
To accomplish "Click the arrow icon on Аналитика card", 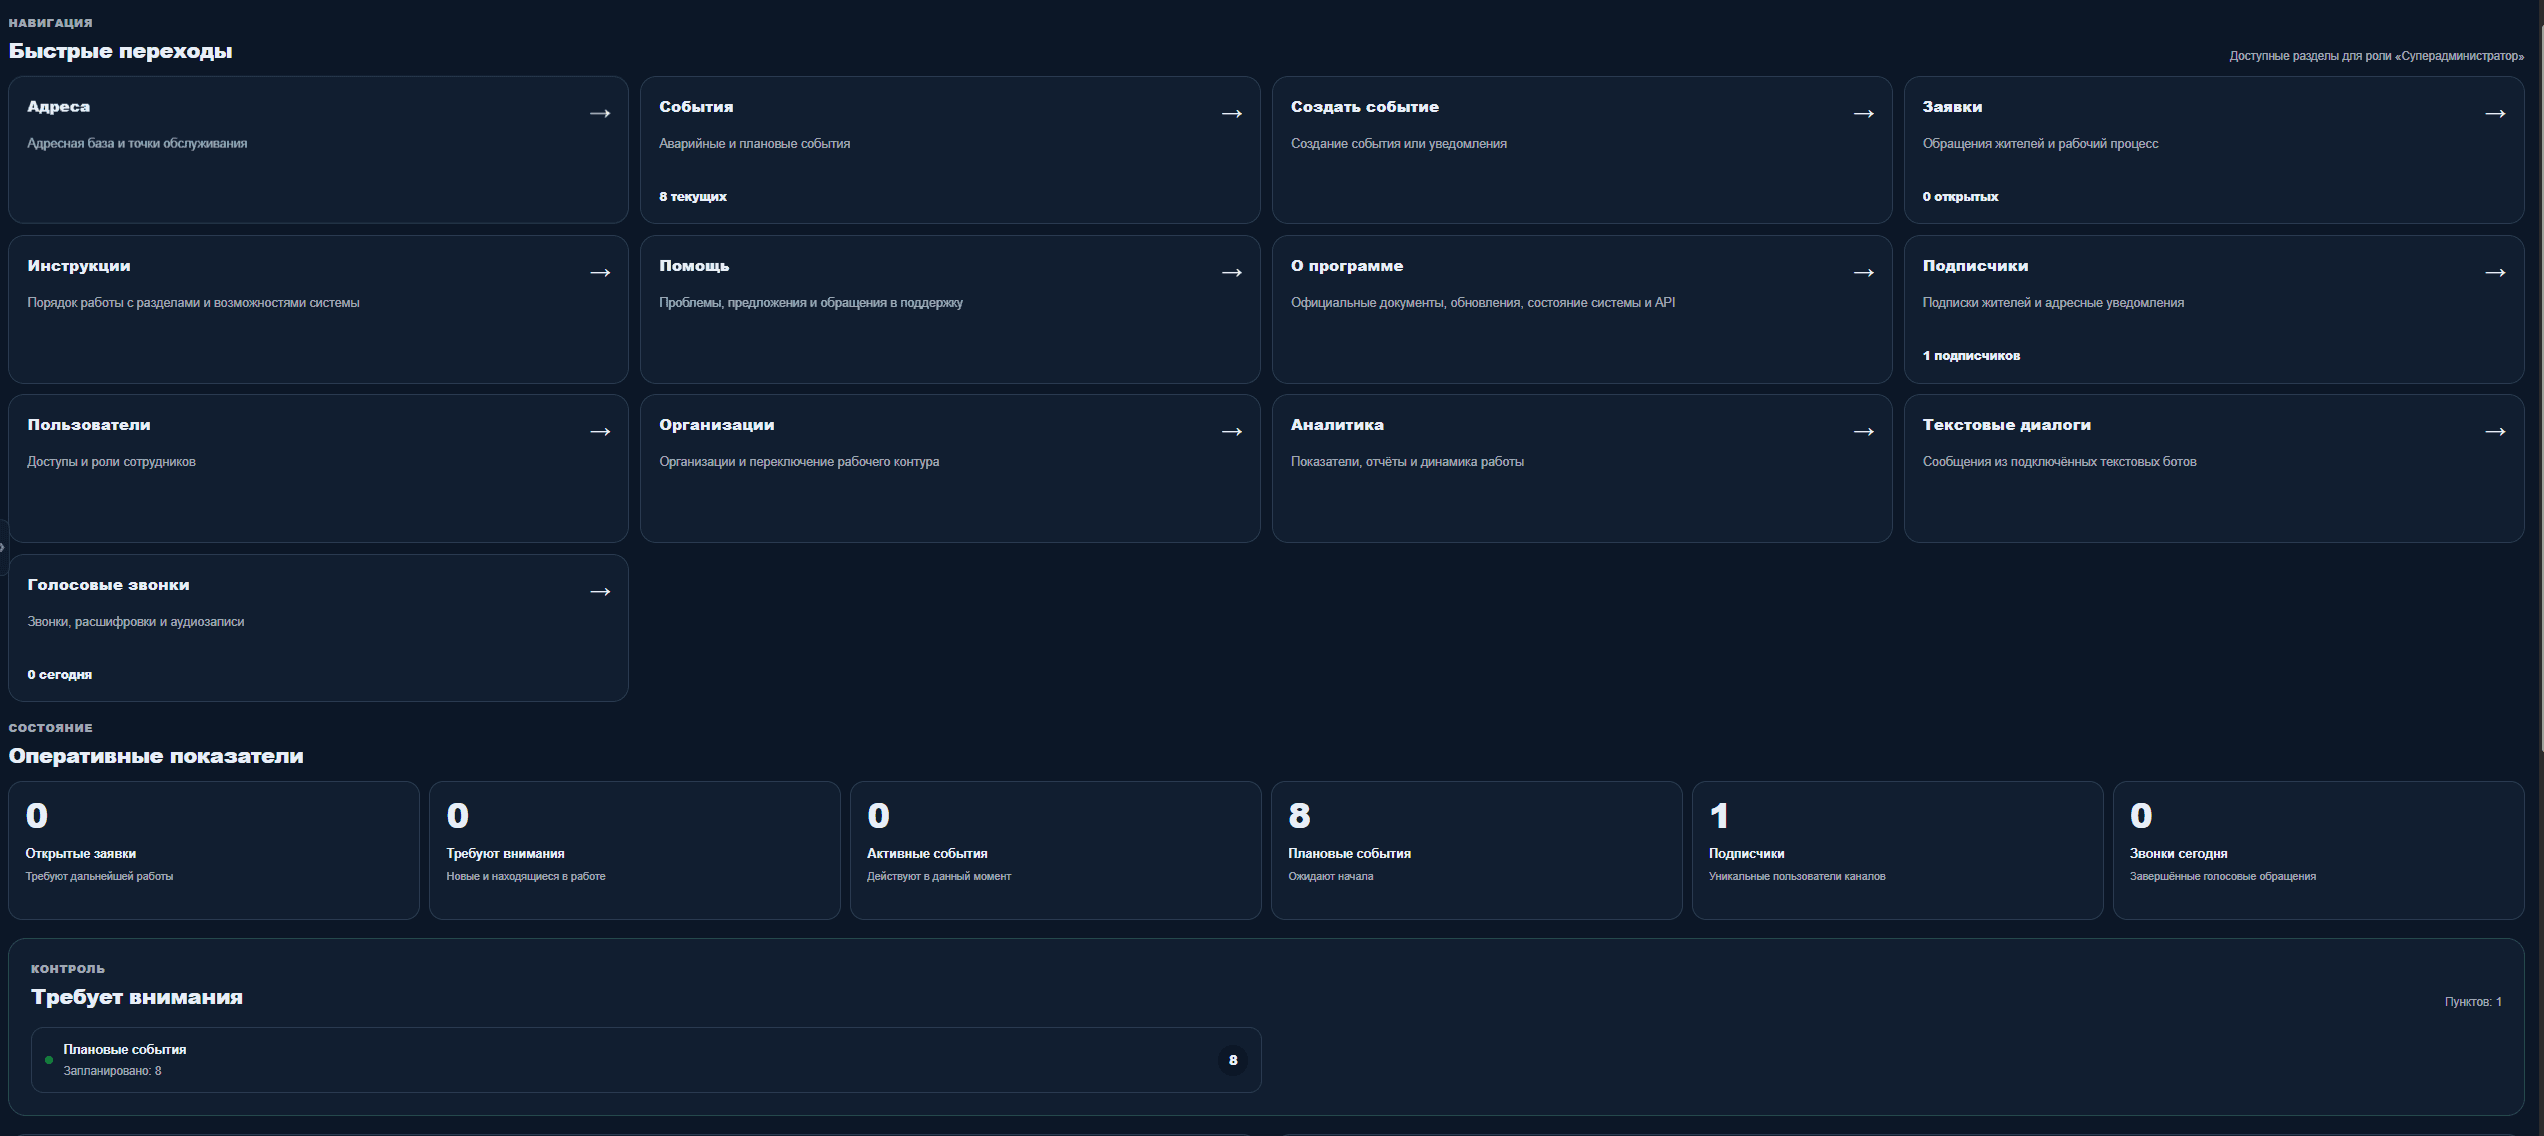I will 1864,432.
